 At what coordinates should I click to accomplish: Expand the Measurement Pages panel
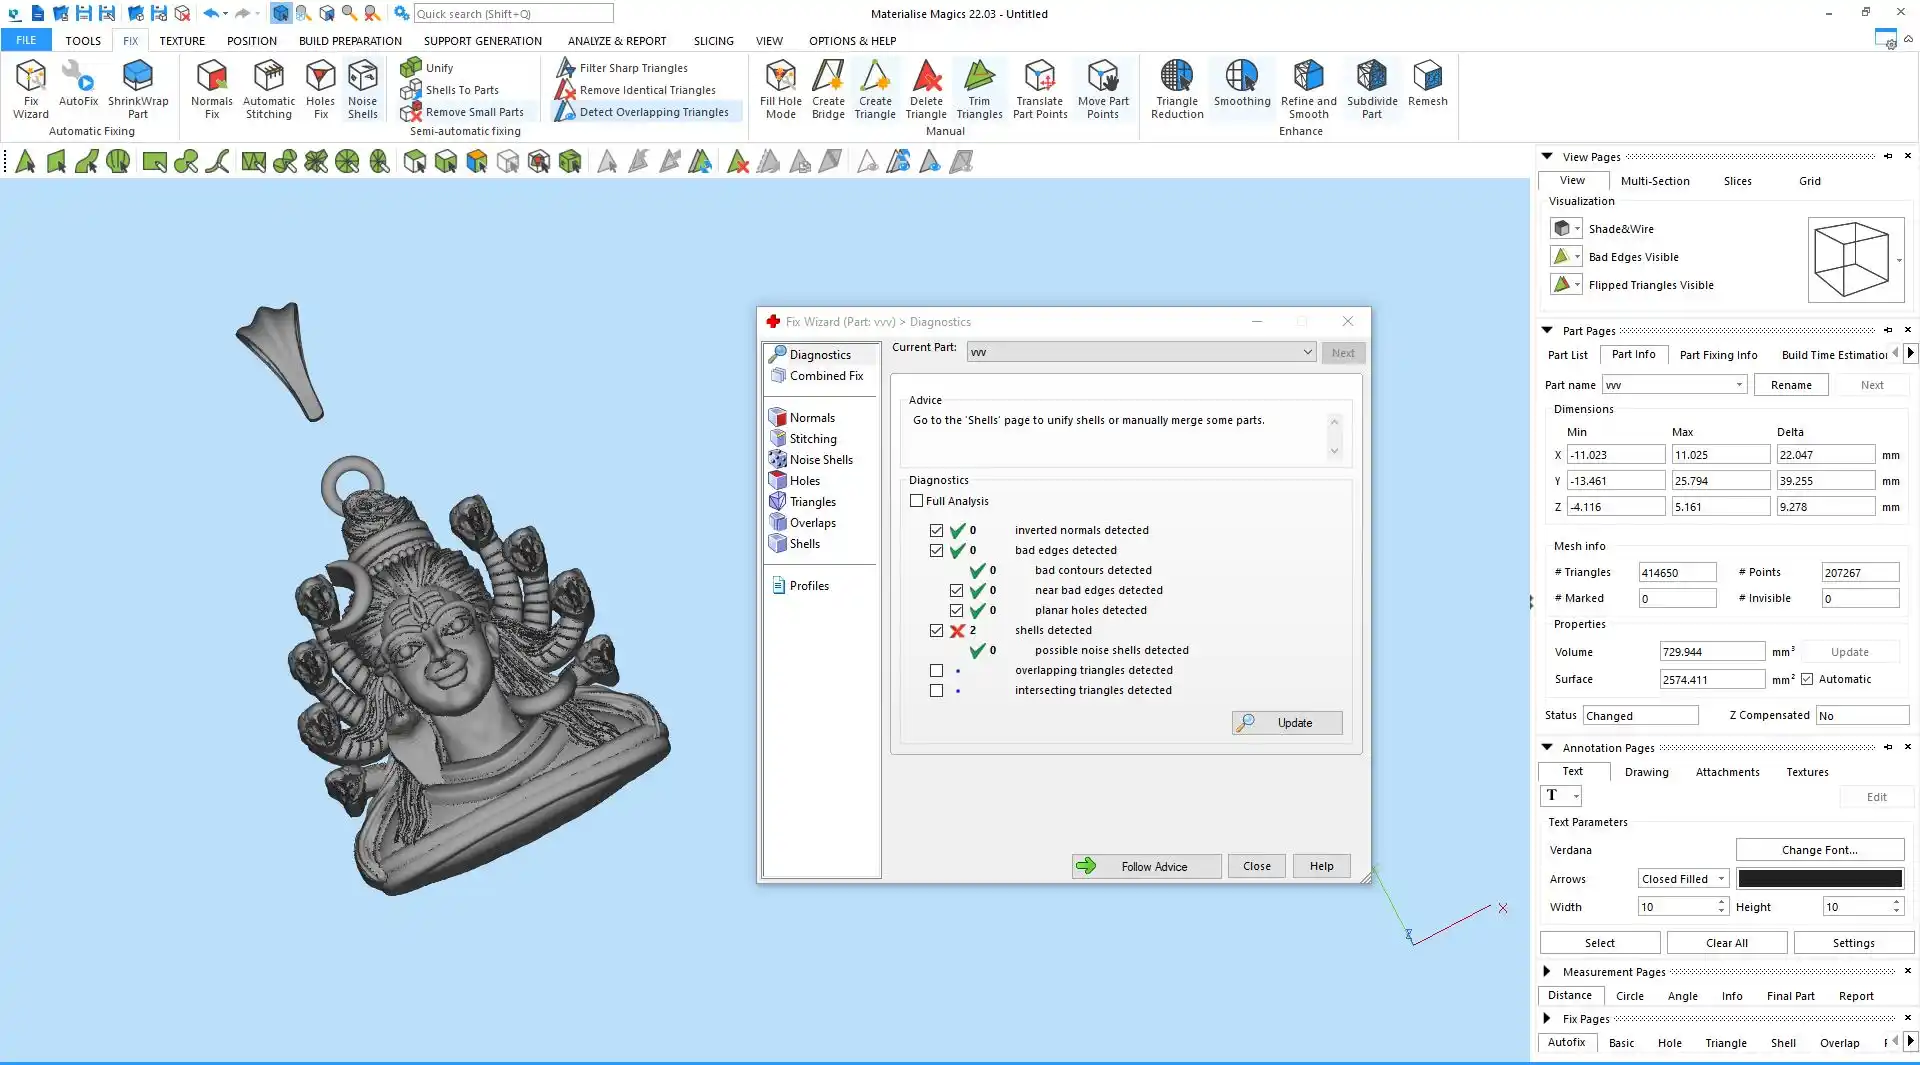click(x=1547, y=971)
